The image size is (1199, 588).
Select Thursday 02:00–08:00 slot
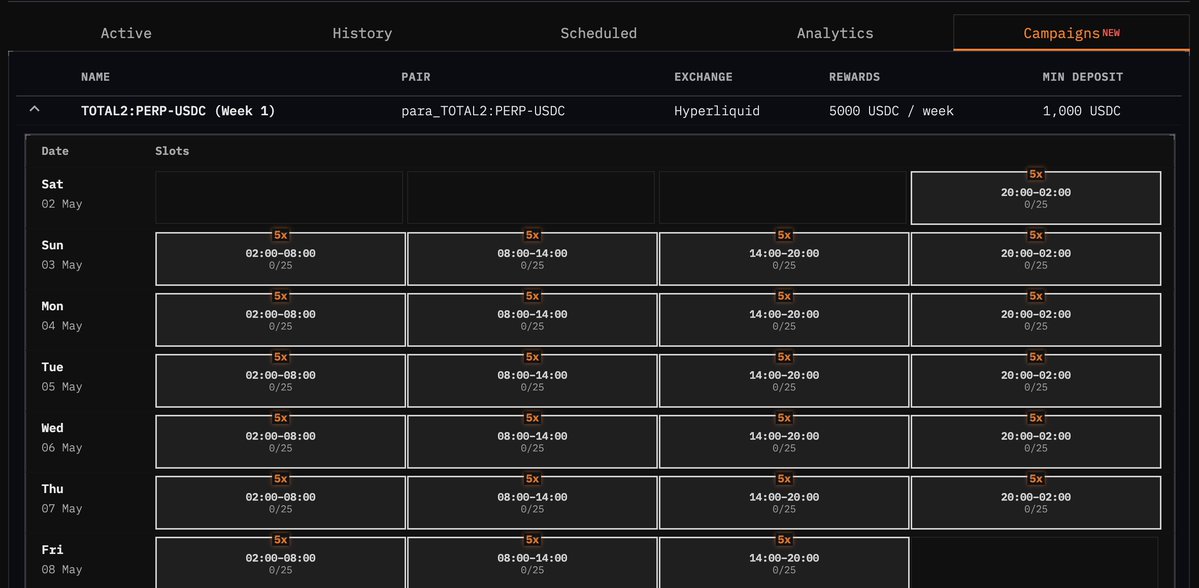pos(281,502)
